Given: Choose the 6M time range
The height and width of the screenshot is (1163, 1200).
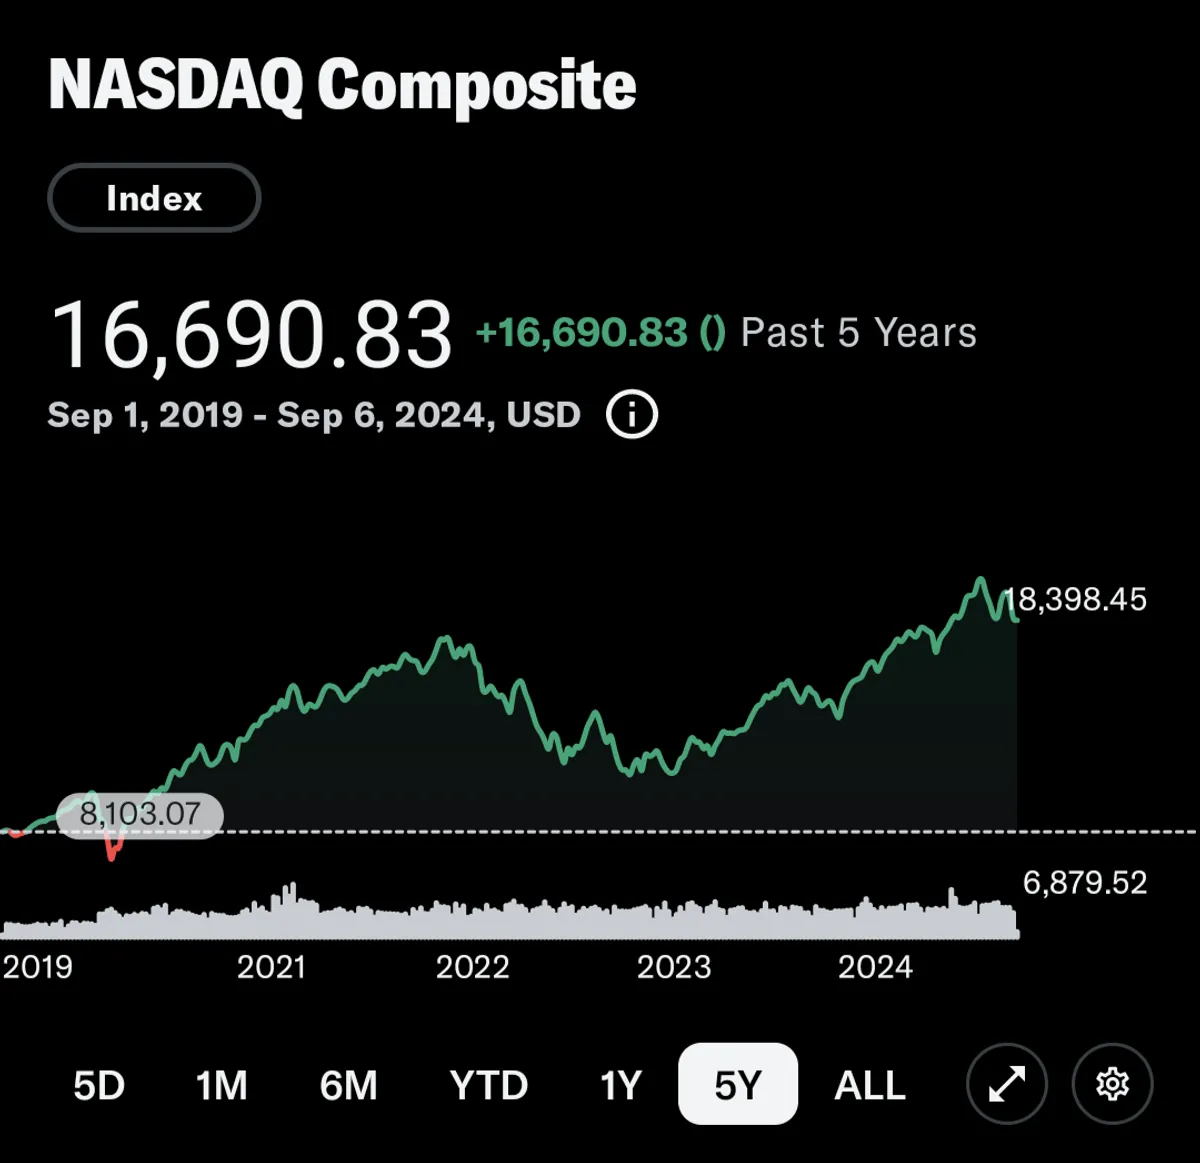Looking at the screenshot, I should tap(348, 1085).
